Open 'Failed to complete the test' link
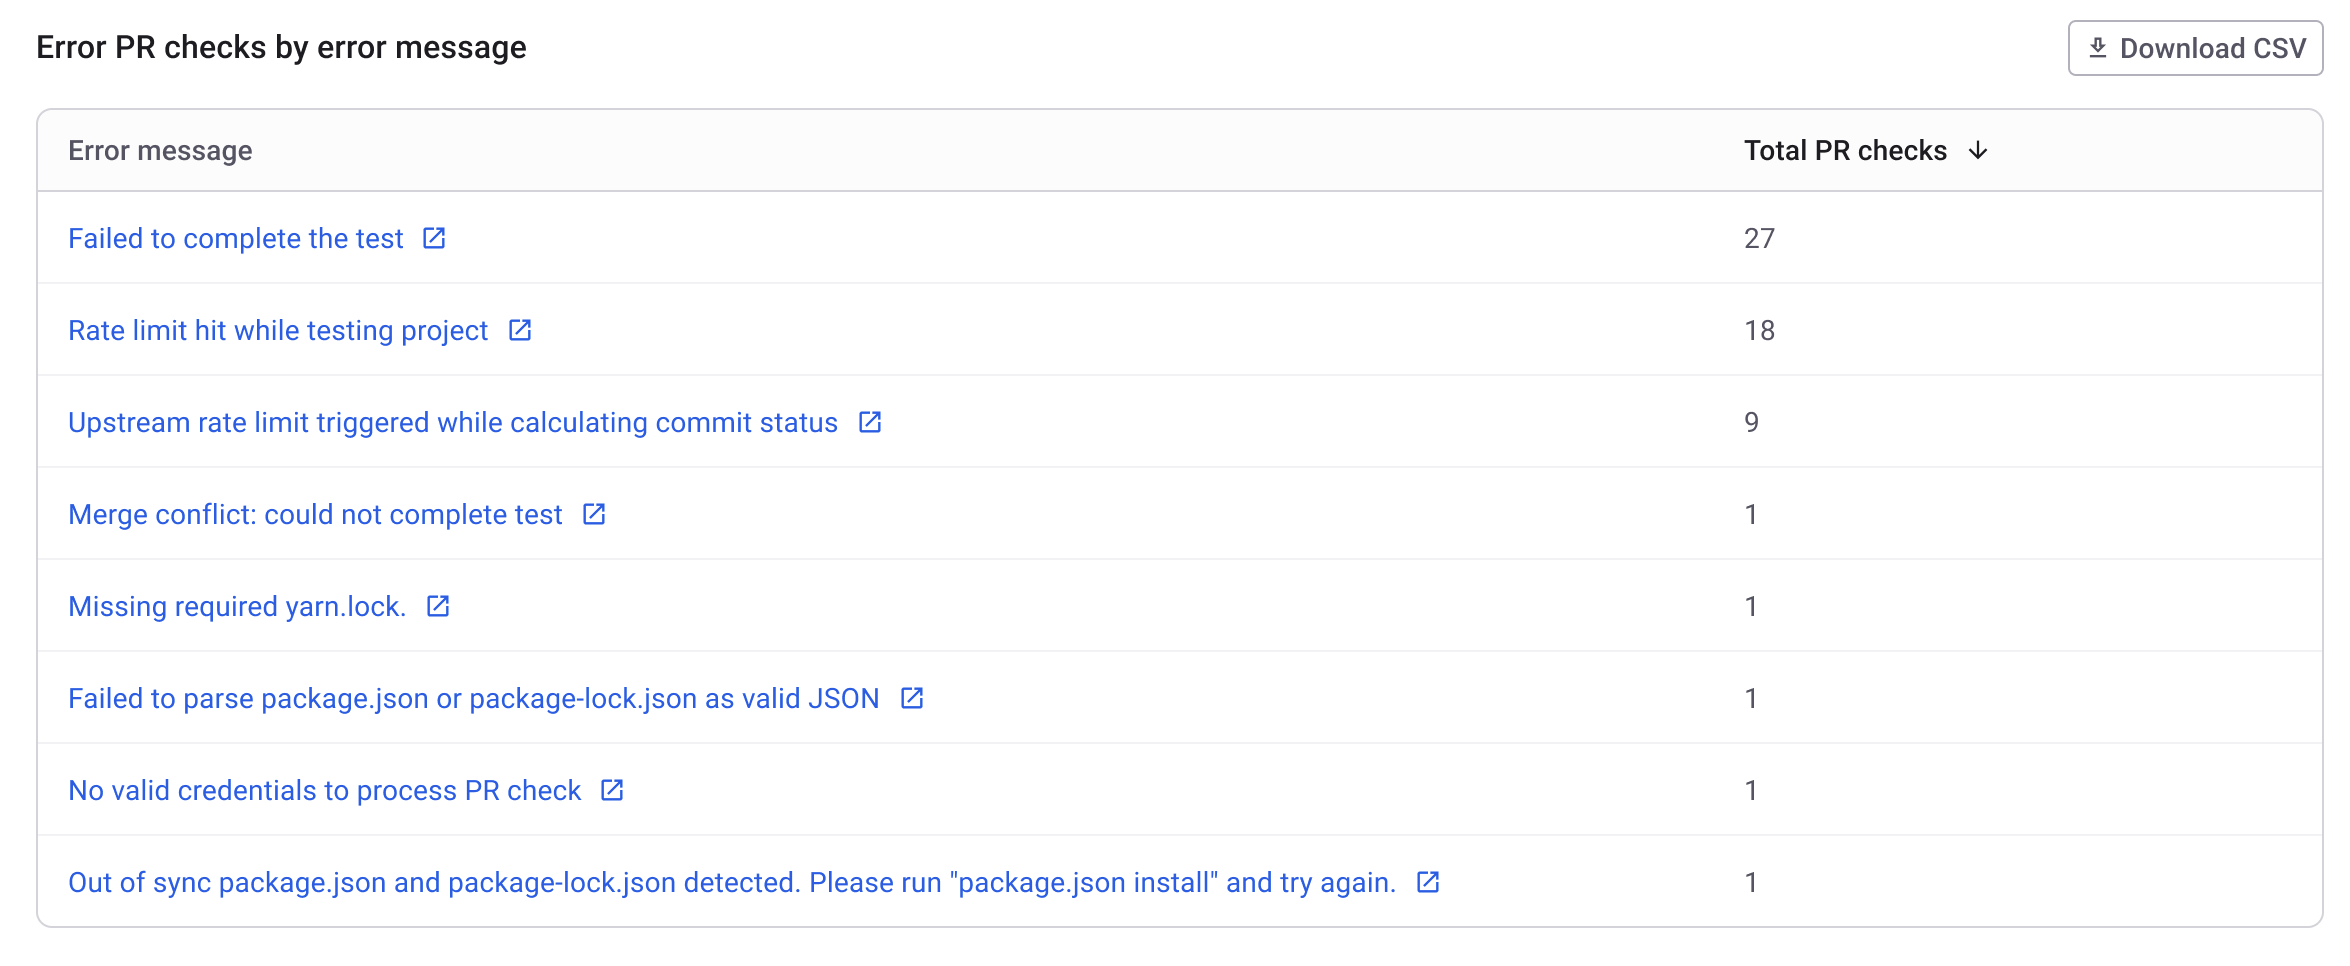This screenshot has height=966, width=2350. tap(236, 238)
